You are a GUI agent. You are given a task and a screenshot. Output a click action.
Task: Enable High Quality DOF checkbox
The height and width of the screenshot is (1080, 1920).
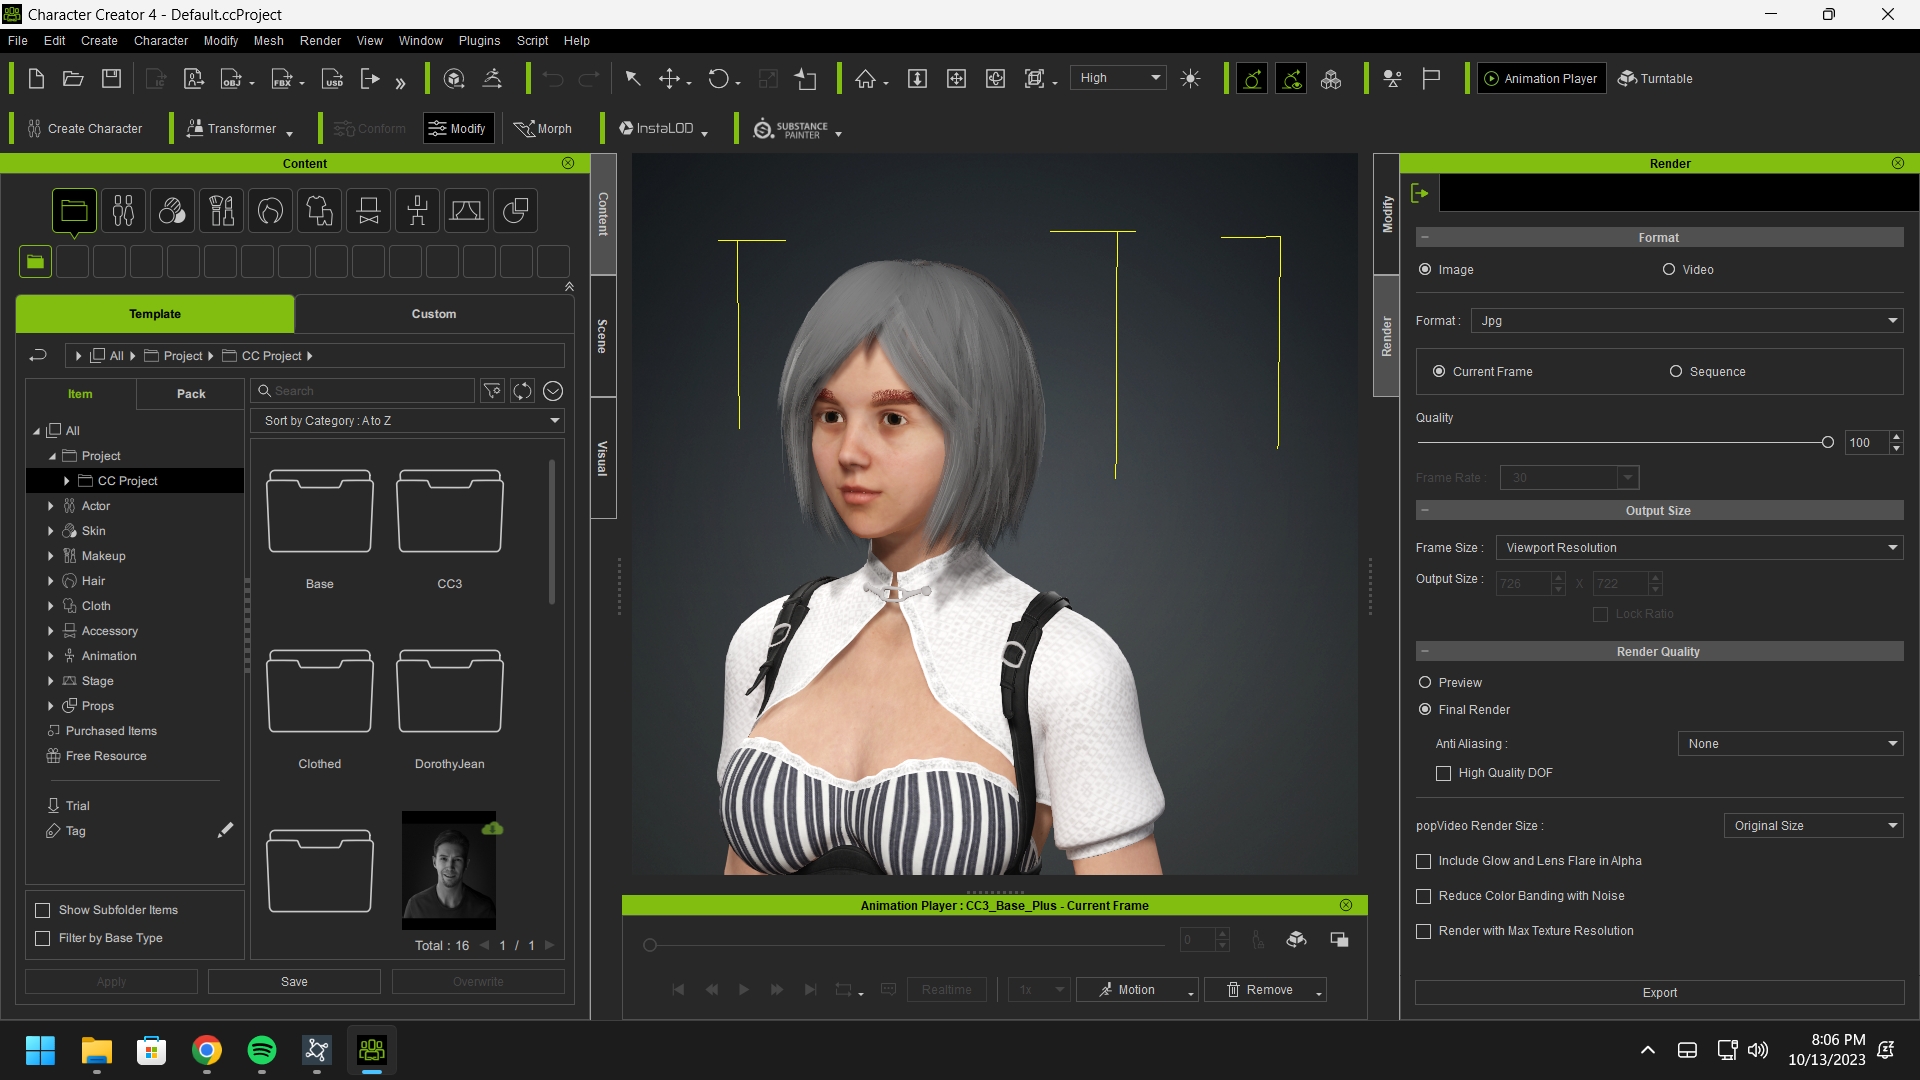1443,773
